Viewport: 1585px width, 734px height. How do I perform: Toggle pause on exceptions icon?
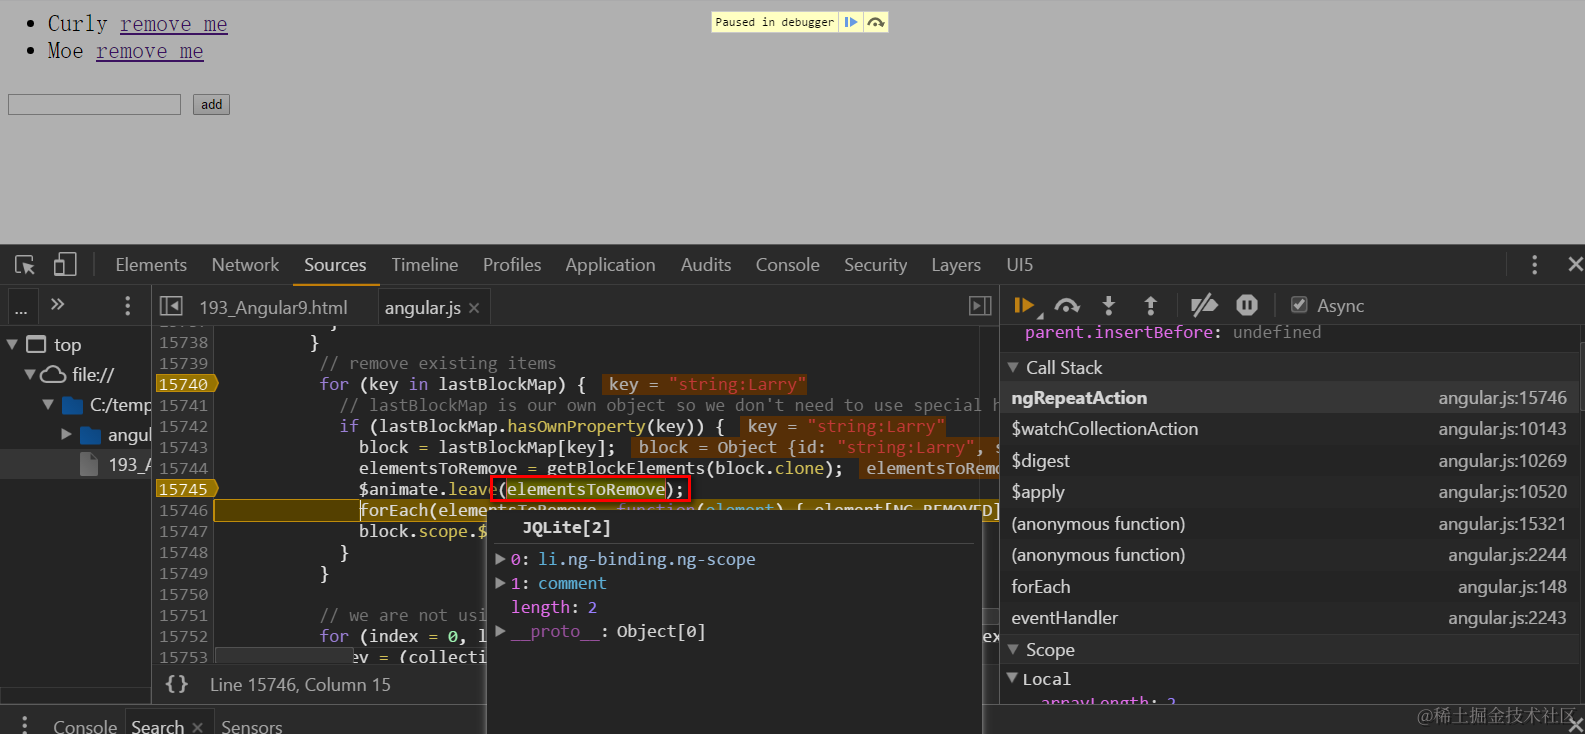point(1247,305)
